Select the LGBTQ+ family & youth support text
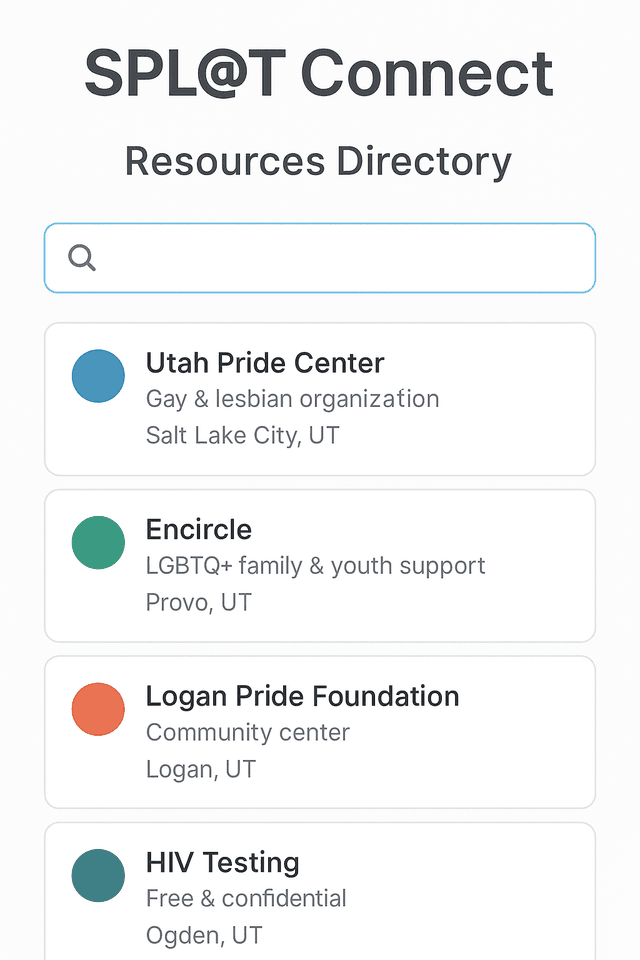This screenshot has width=640, height=960. point(316,565)
